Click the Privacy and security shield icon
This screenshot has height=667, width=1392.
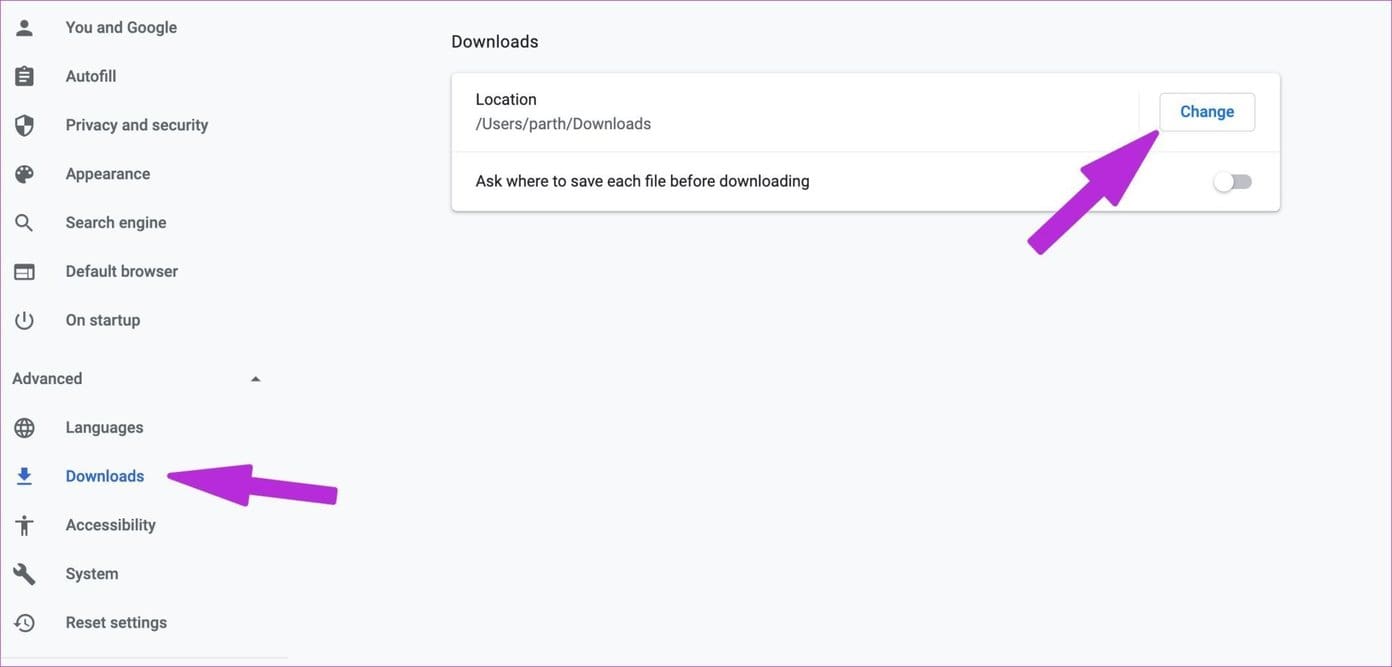24,125
